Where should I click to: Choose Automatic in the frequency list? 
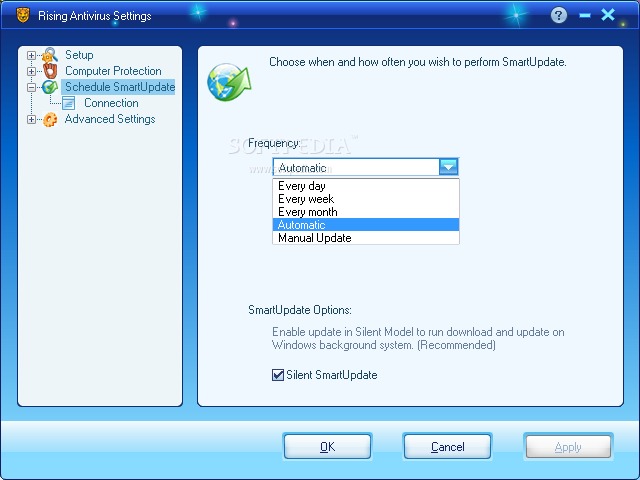pos(366,225)
